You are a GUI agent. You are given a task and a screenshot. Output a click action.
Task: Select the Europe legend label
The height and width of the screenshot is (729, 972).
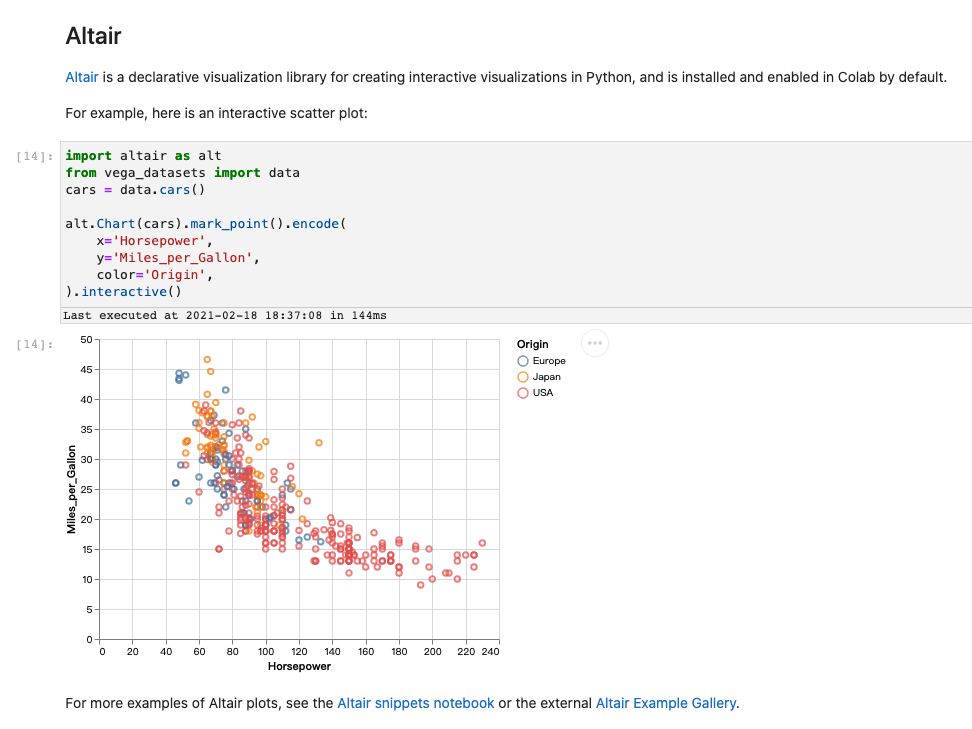tap(549, 361)
